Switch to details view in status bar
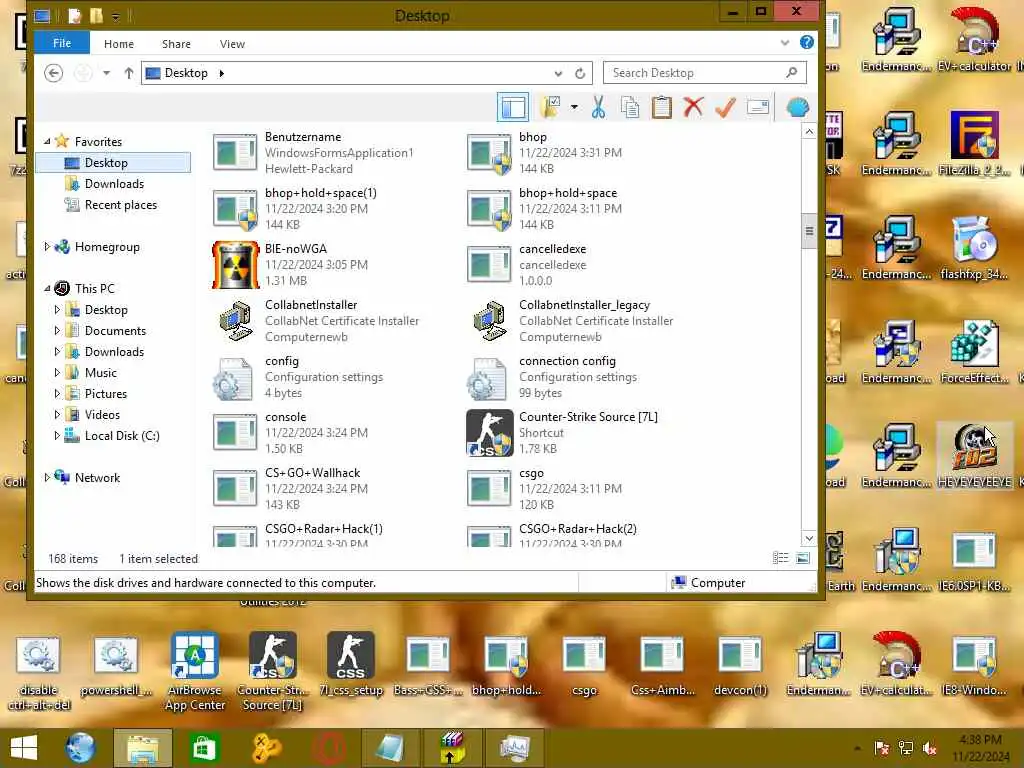This screenshot has height=768, width=1024. [x=780, y=558]
